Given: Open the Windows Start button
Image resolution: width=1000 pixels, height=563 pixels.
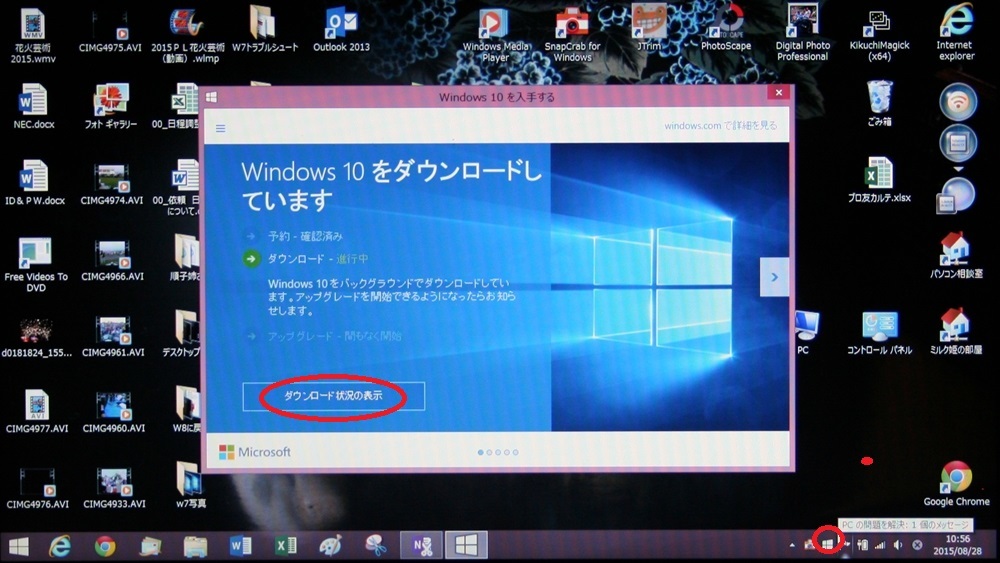Looking at the screenshot, I should [x=19, y=546].
